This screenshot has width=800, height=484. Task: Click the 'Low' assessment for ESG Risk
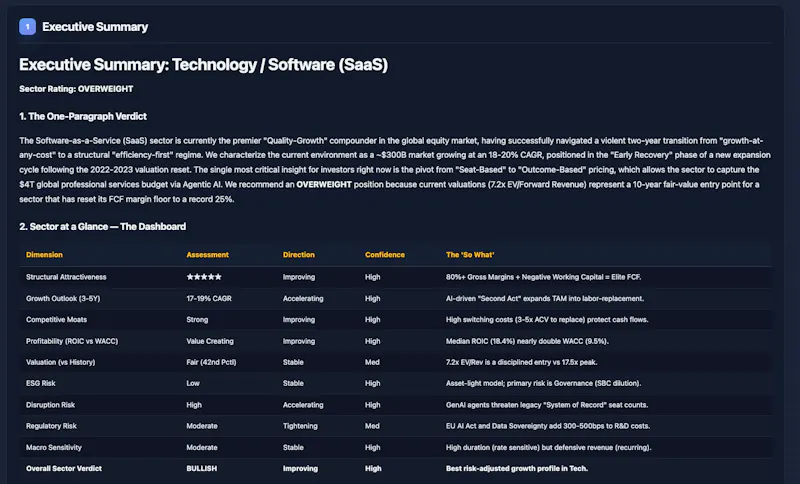[193, 383]
